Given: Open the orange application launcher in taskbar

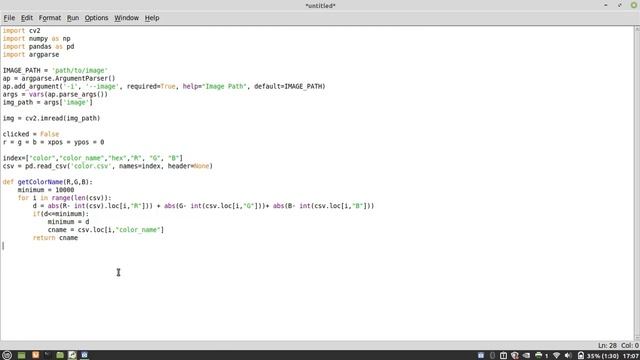Looking at the screenshot, I should [x=36, y=355].
